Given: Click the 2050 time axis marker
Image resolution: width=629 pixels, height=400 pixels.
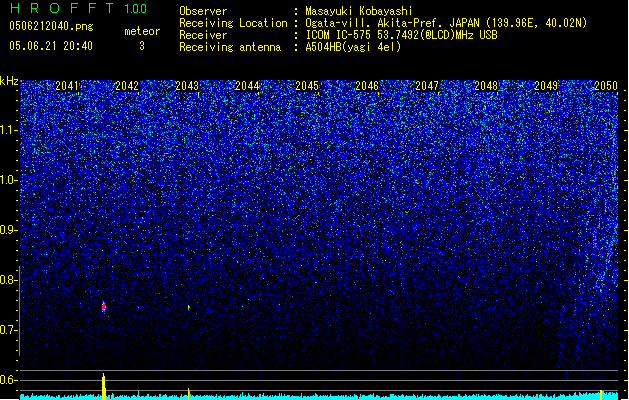Looking at the screenshot, I should click(606, 86).
